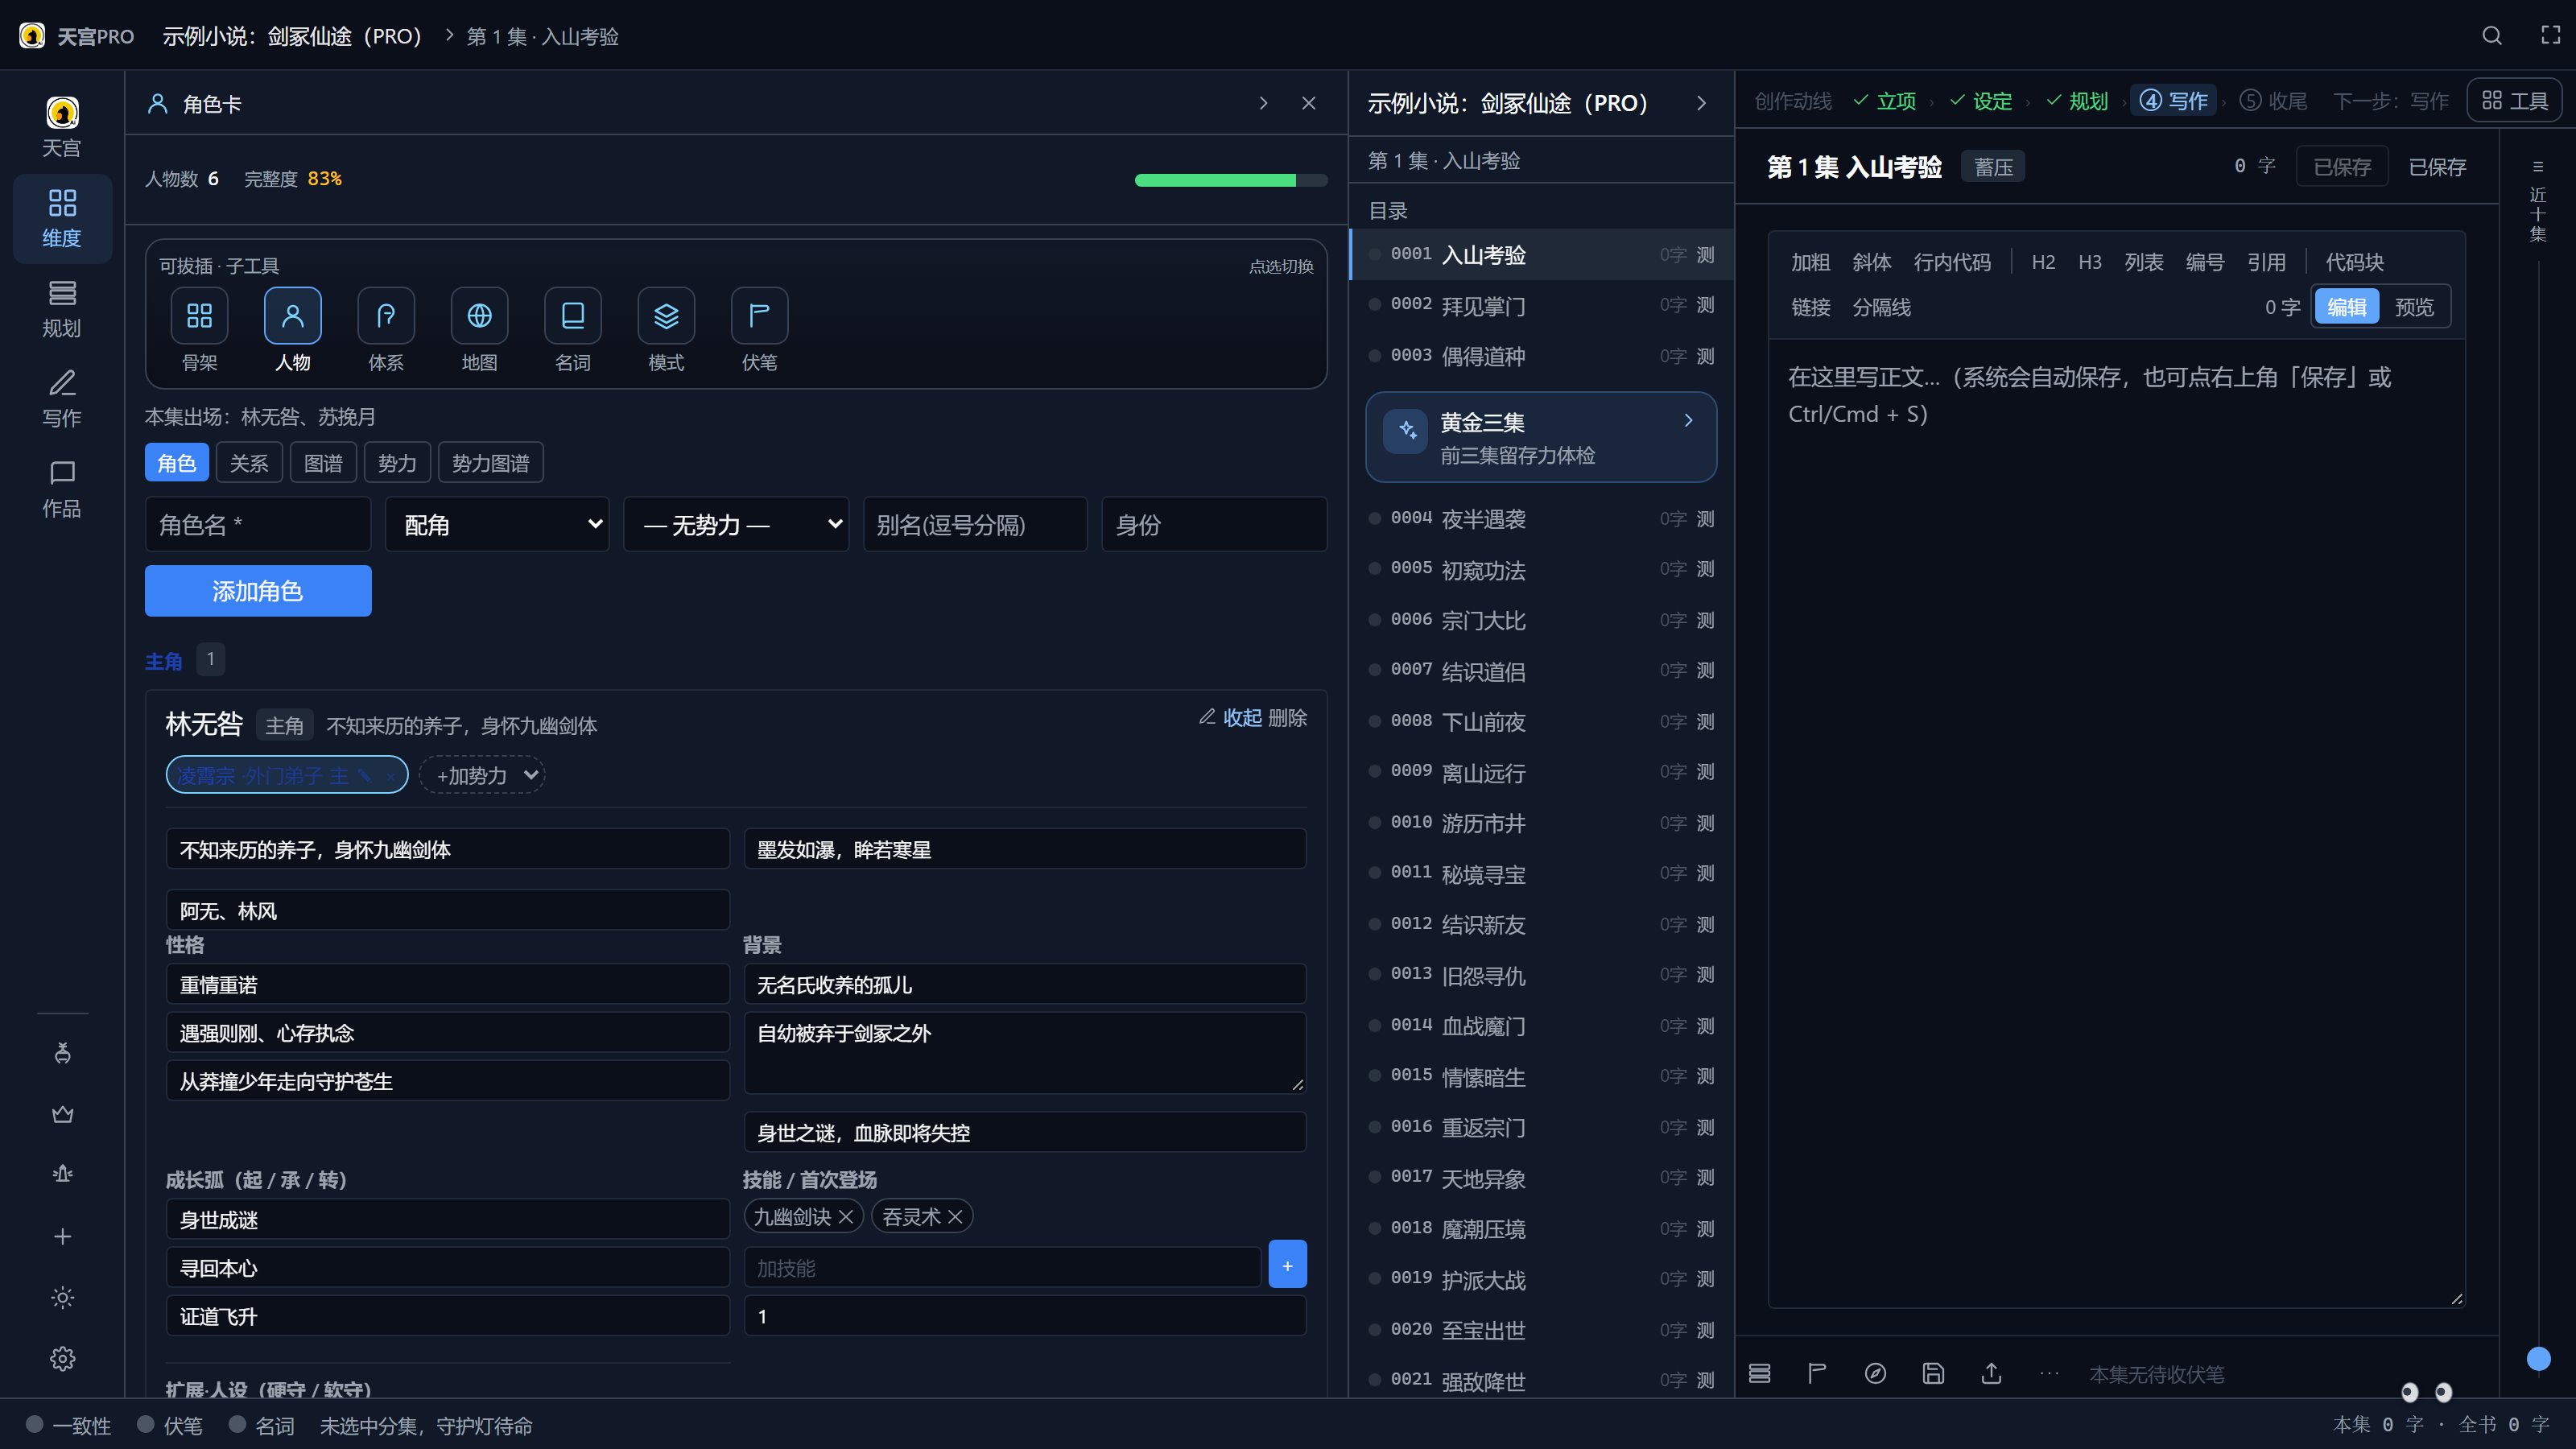2576x1449 pixels.
Task: Expand the novel title panel chevron
Action: 1701,103
